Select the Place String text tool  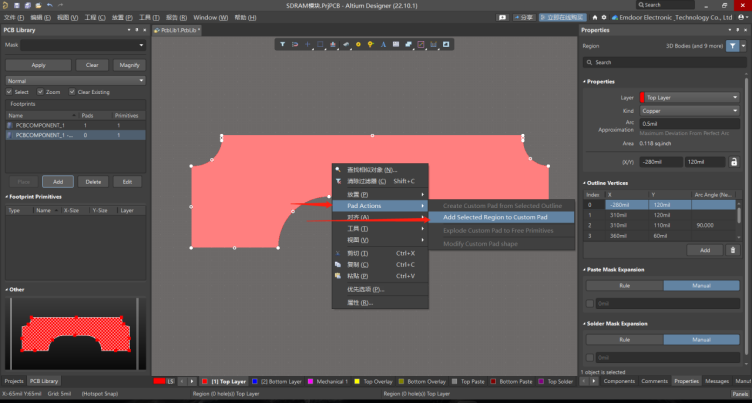coord(383,44)
